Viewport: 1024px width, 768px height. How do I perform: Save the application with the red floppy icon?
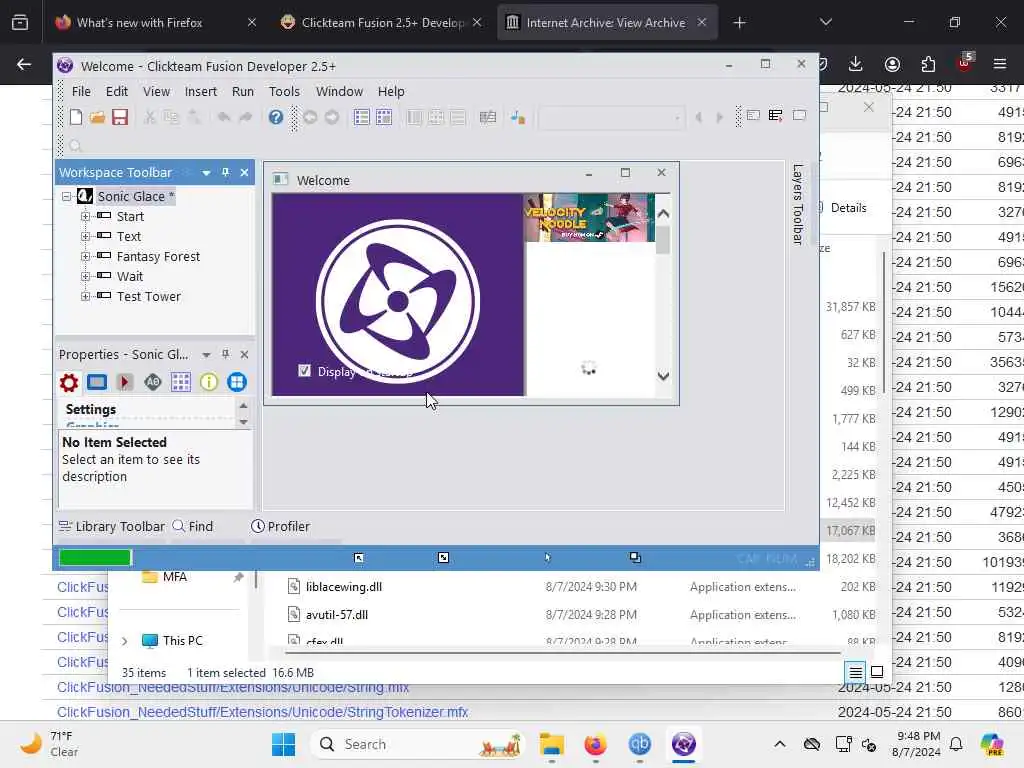[120, 117]
